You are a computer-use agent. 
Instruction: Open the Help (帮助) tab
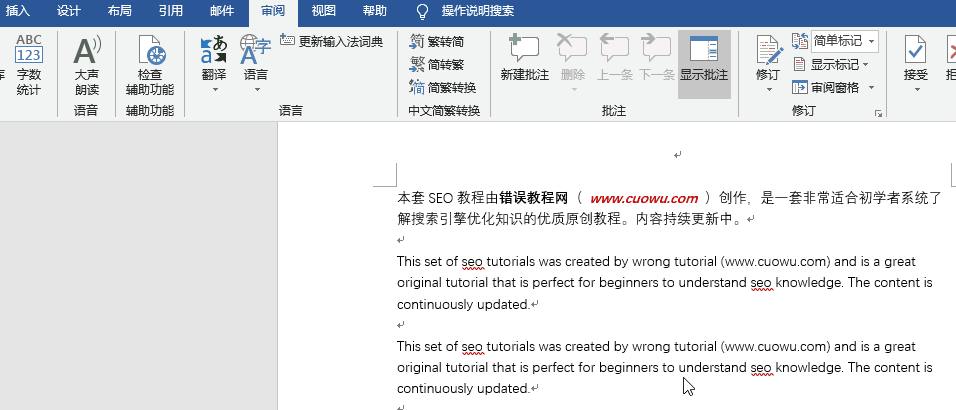pyautogui.click(x=374, y=11)
